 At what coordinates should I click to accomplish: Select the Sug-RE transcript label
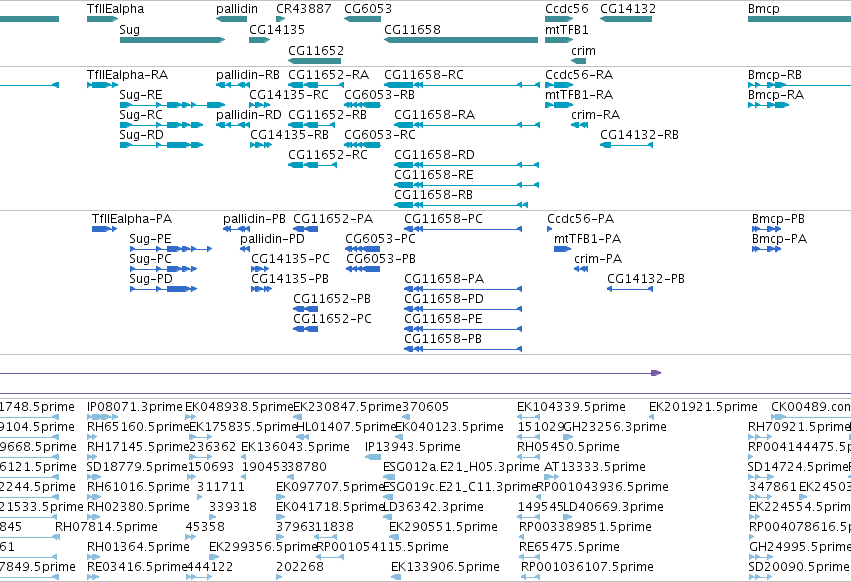tap(141, 95)
